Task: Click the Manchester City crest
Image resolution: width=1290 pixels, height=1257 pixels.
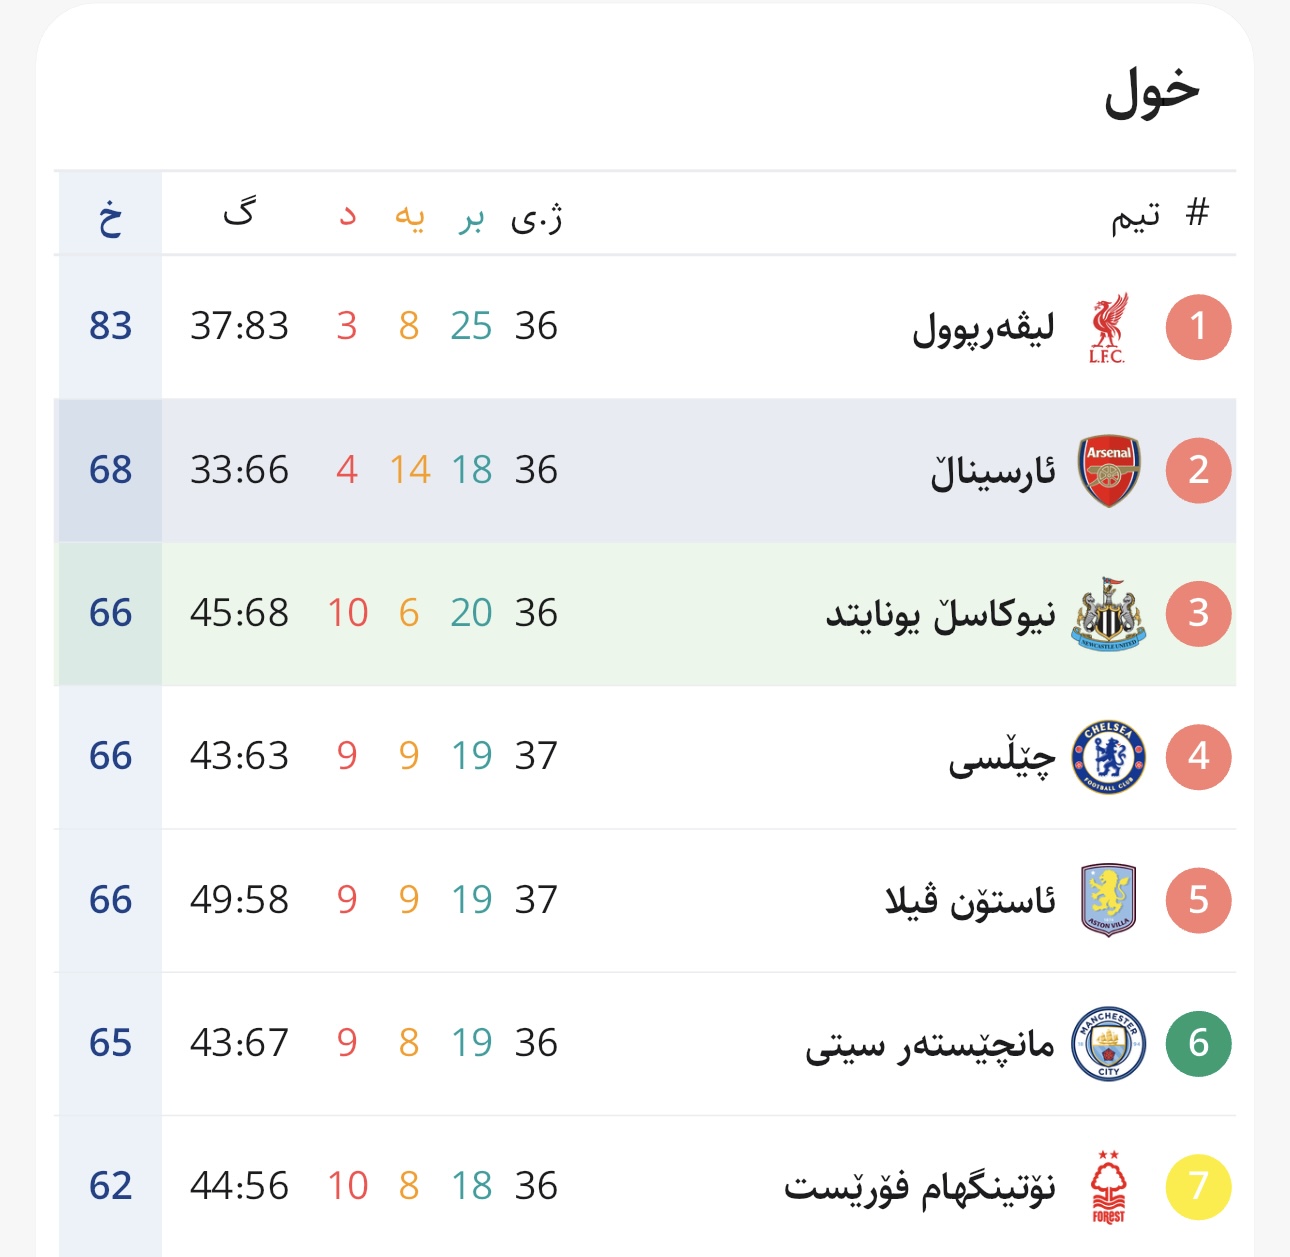Action: [x=1108, y=1044]
